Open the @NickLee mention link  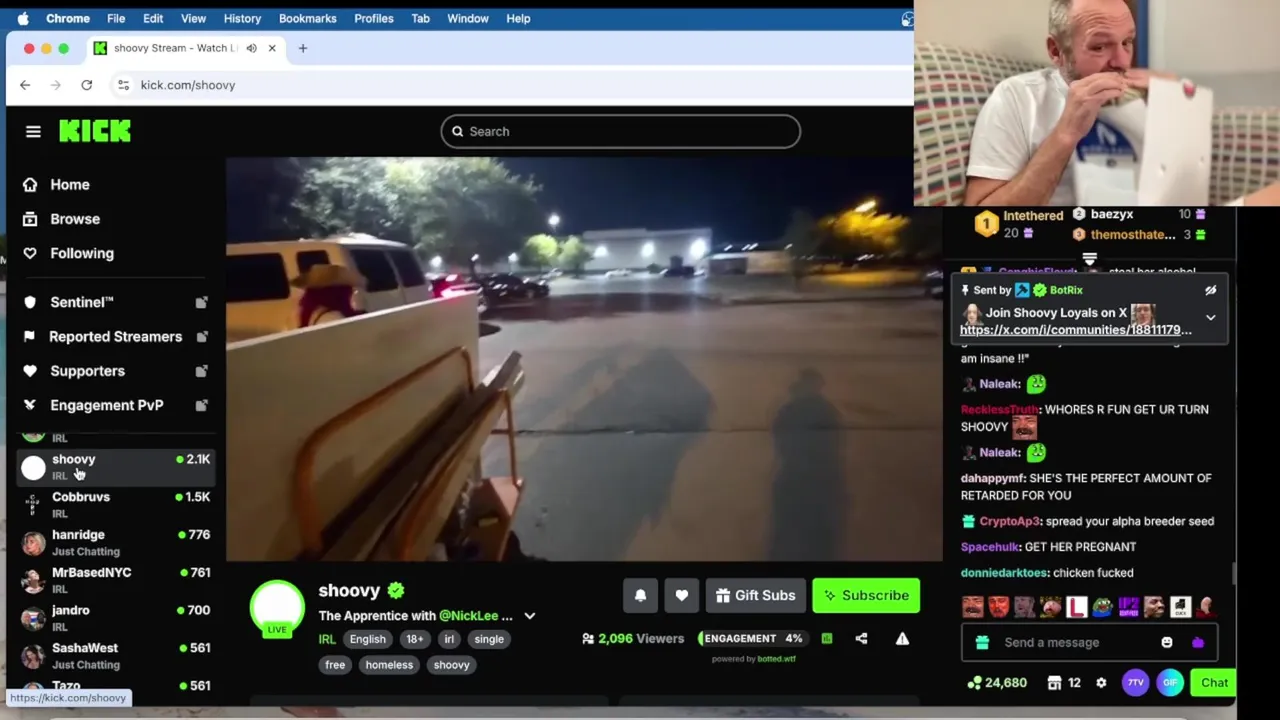(x=469, y=616)
